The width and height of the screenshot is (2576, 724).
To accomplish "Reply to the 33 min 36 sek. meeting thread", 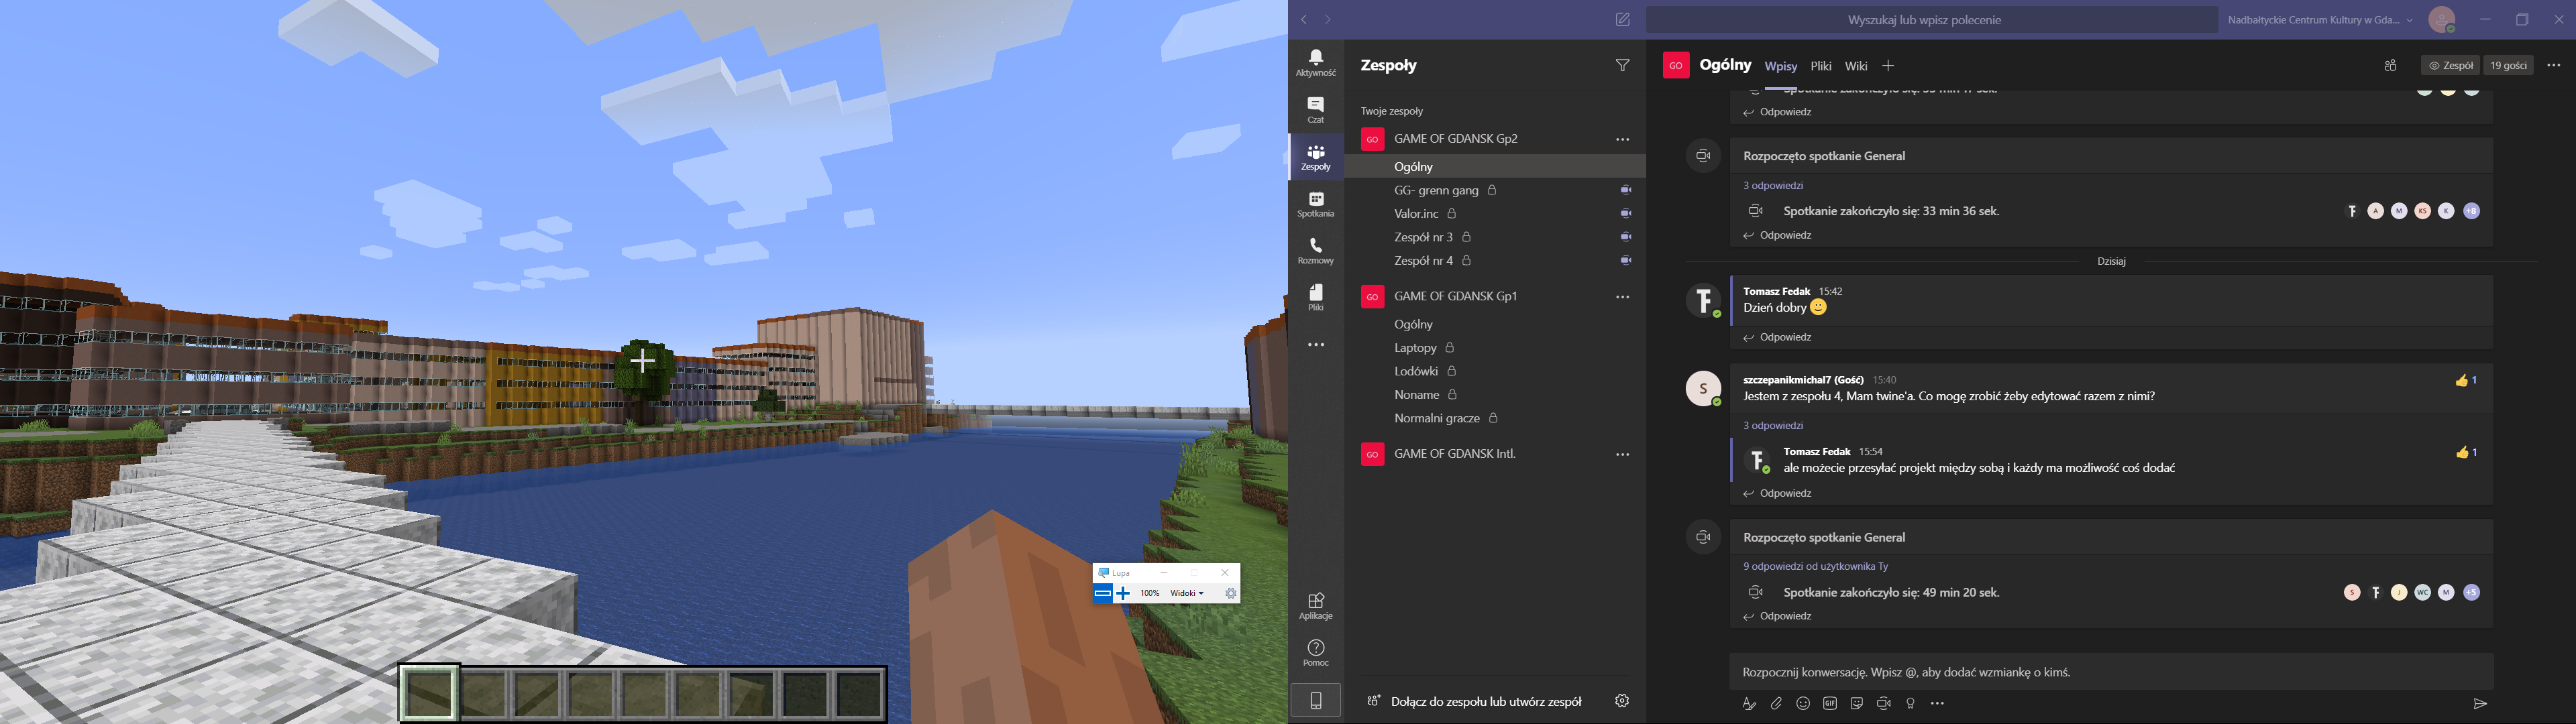I will 1777,236.
